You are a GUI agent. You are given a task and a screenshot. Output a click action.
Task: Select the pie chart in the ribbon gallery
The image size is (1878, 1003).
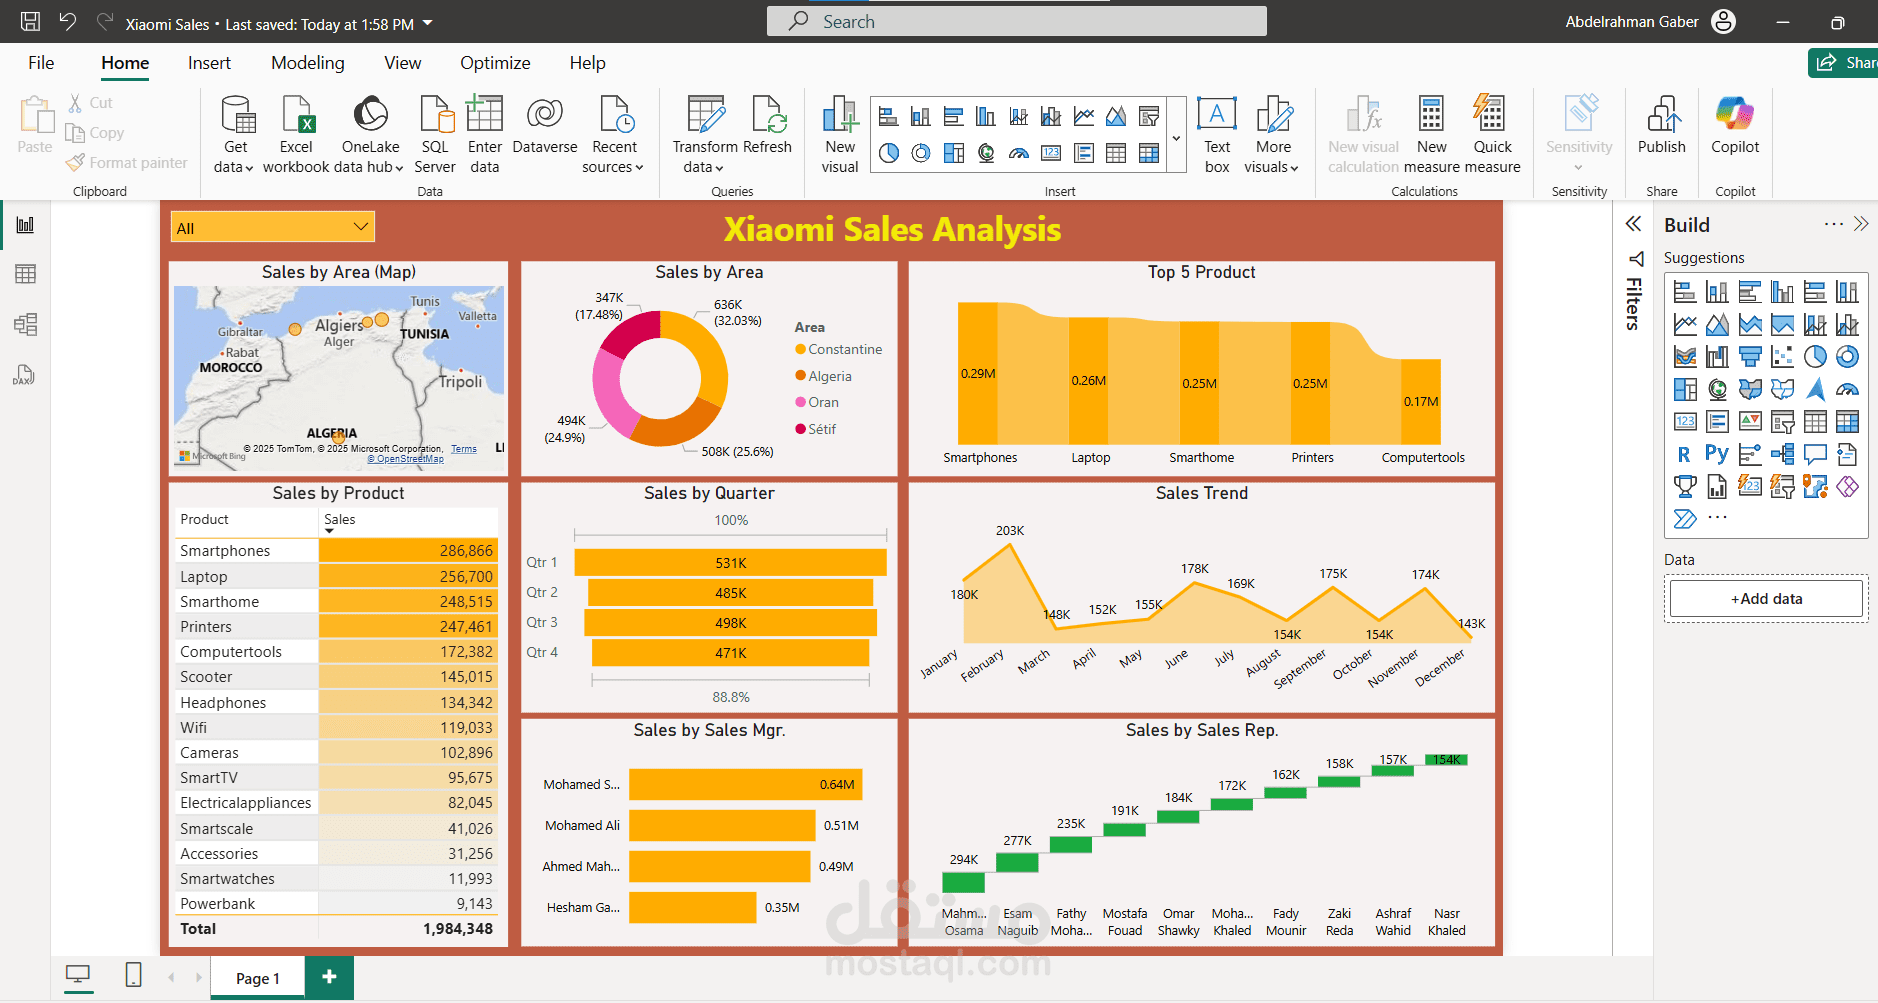889,153
